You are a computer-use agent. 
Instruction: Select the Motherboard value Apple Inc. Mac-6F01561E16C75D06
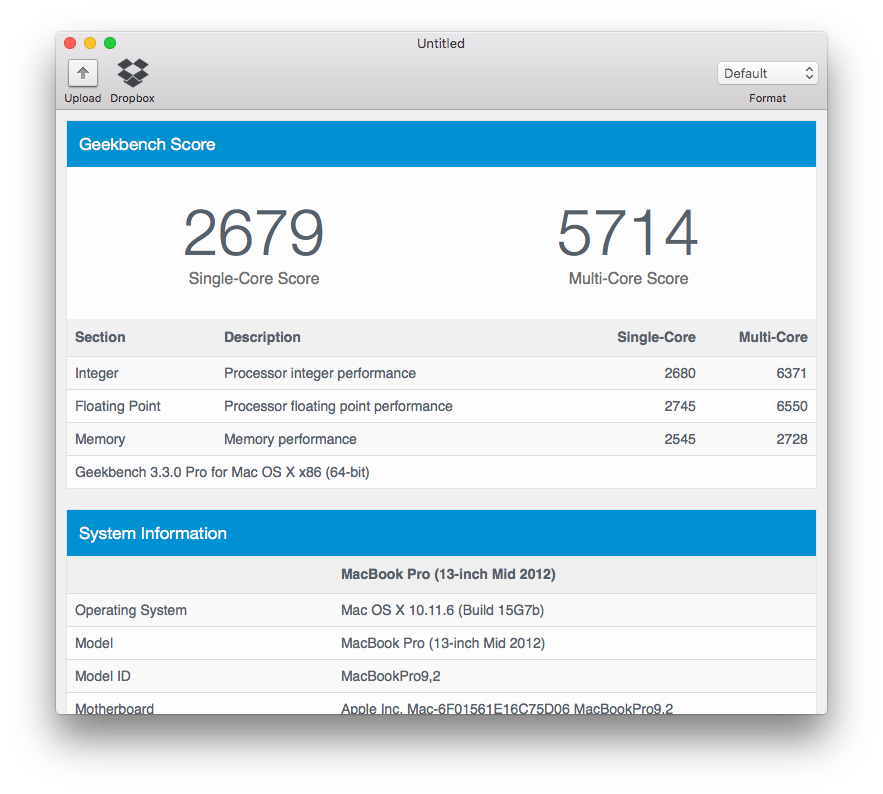pyautogui.click(x=507, y=708)
